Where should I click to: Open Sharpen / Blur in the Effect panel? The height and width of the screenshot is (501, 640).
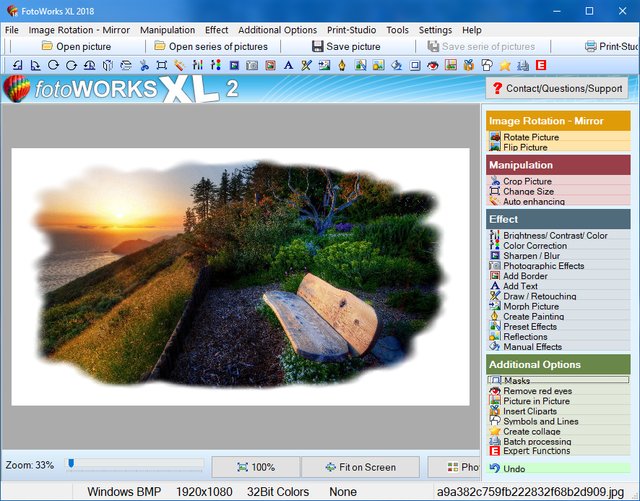pos(558,256)
